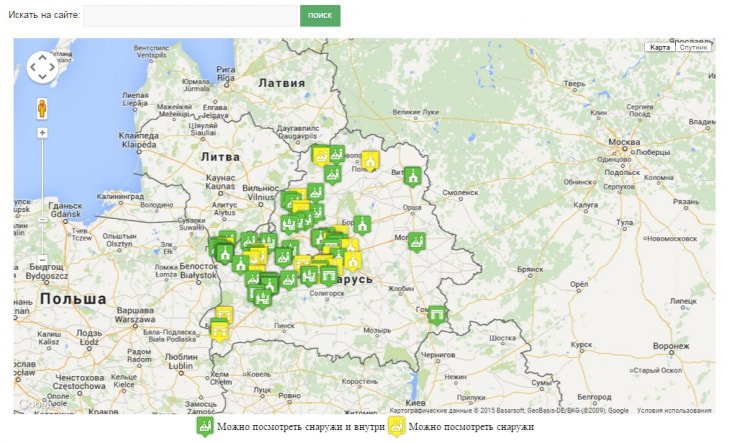Image resolution: width=735 pixels, height=443 pixels.
Task: Open the green gate marker near Gomel
Action: tap(437, 314)
